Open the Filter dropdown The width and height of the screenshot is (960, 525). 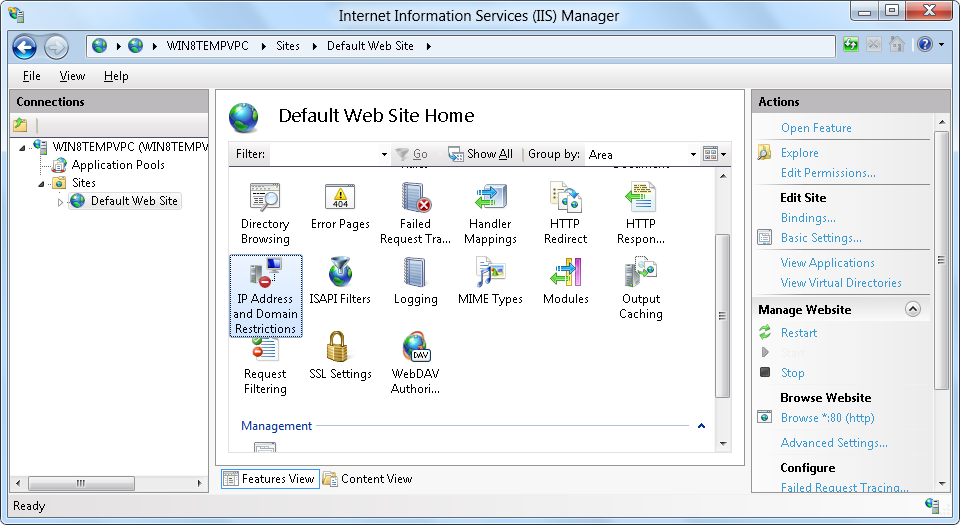click(x=384, y=154)
